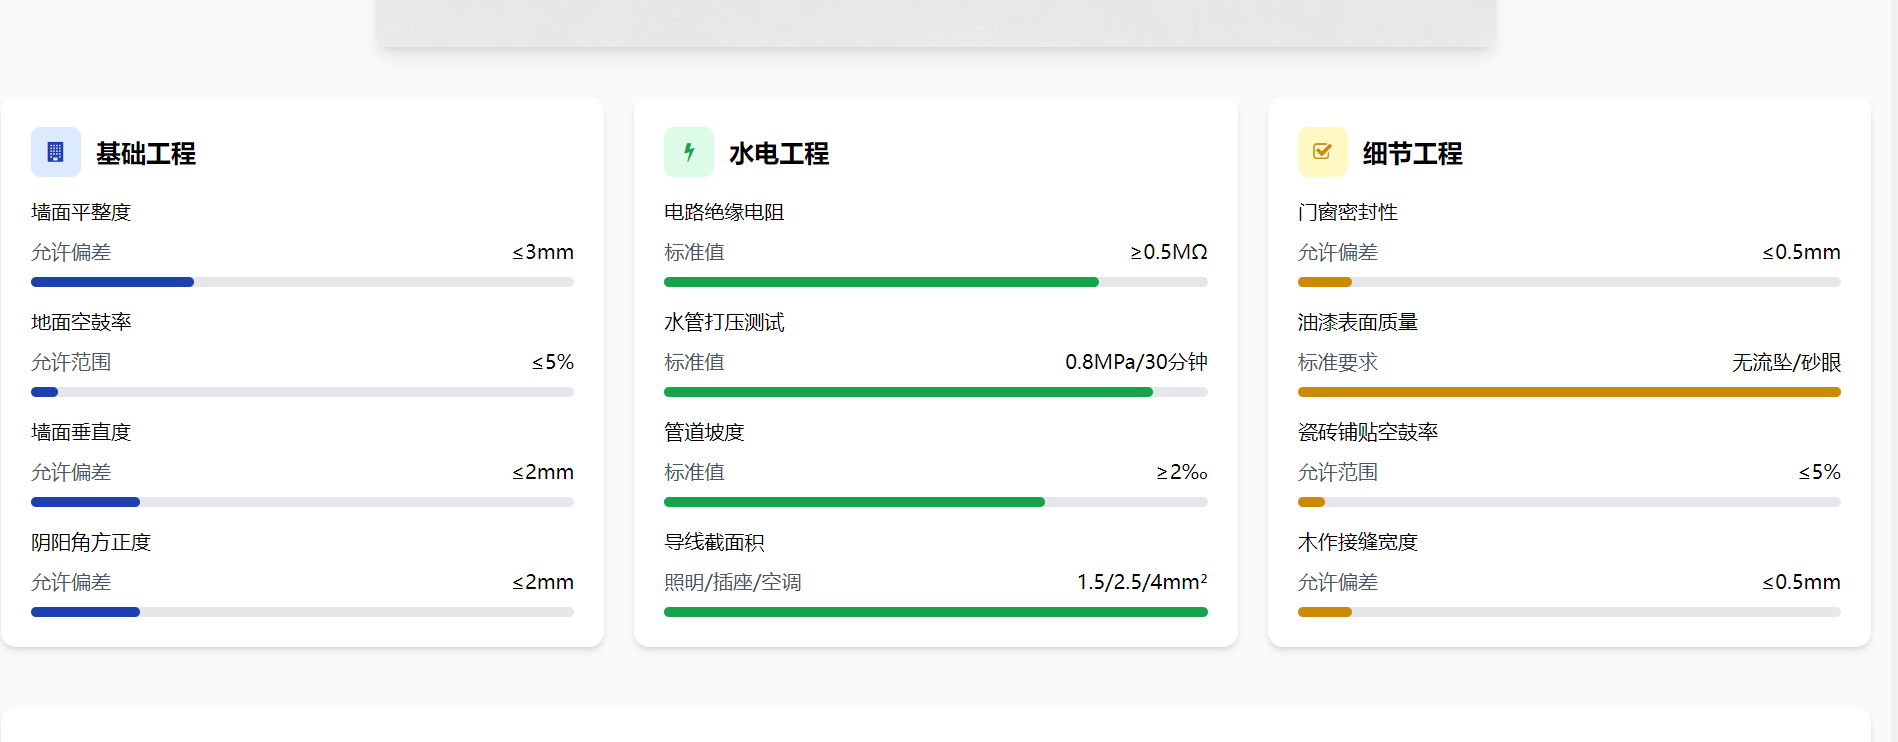Click the 地面空鼓率 progress bar
The image size is (1898, 742).
[302, 392]
